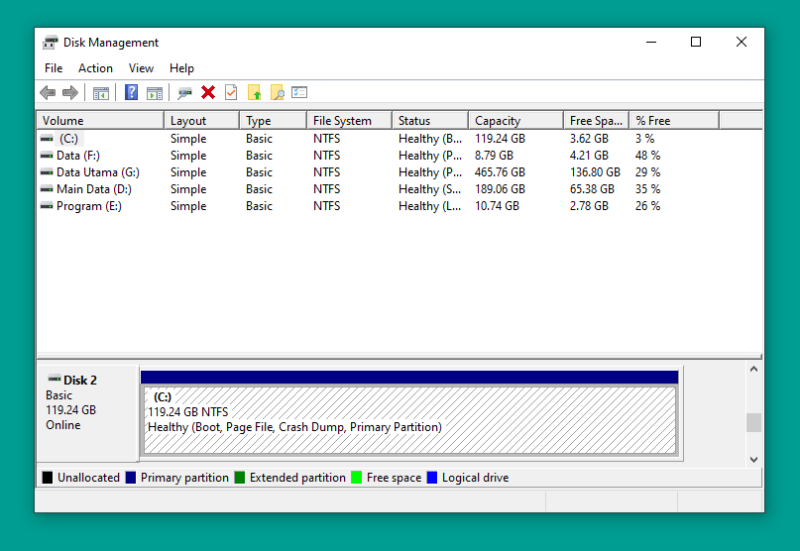Open the Help menu
This screenshot has height=551, width=800.
pos(182,68)
